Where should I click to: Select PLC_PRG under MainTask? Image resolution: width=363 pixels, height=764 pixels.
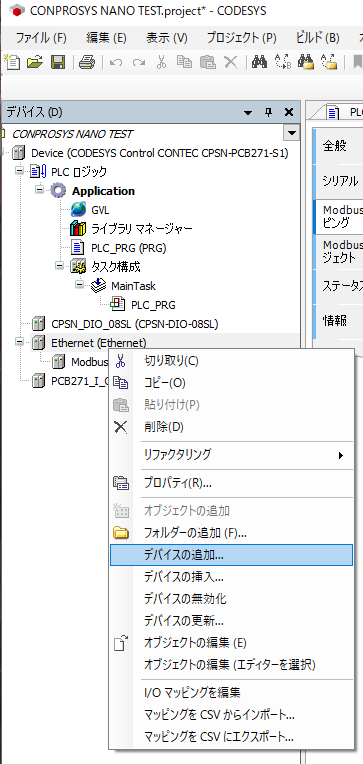(153, 305)
